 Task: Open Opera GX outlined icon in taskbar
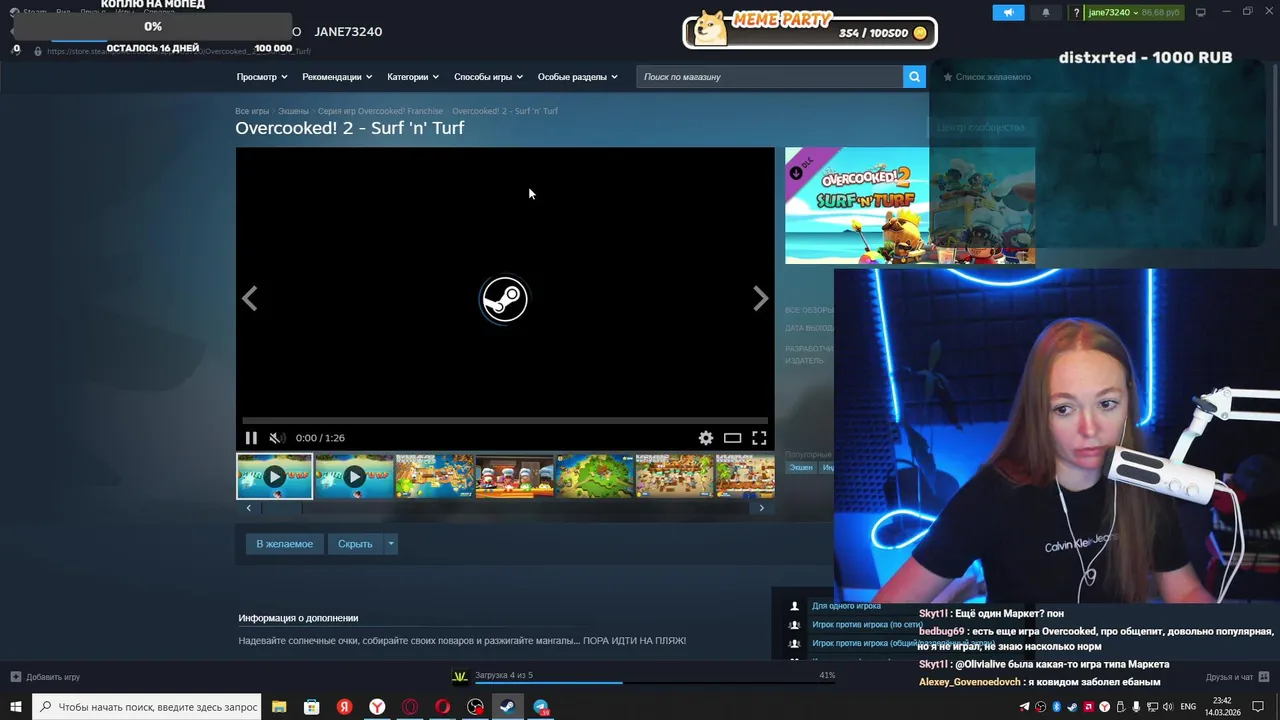[x=410, y=707]
